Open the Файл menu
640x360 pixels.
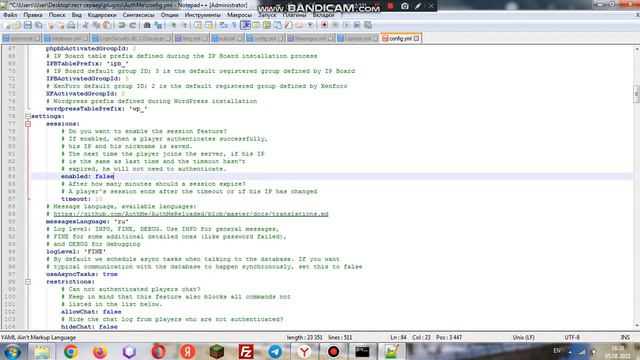coord(10,15)
